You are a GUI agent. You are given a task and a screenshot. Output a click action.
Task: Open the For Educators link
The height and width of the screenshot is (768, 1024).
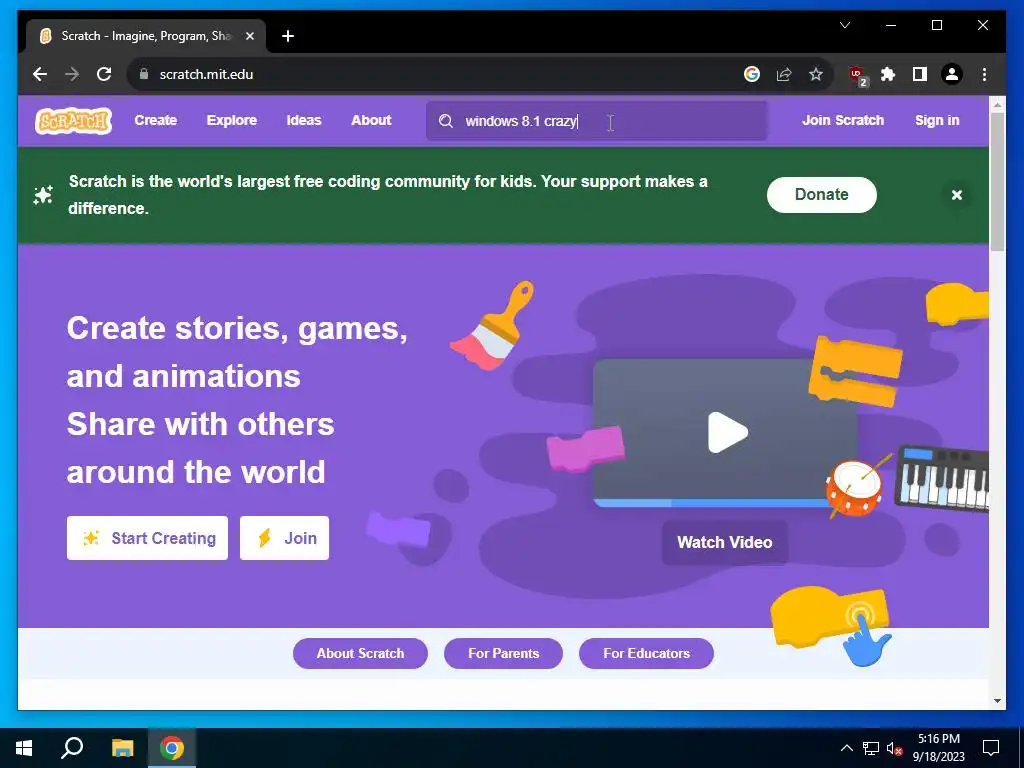[647, 653]
